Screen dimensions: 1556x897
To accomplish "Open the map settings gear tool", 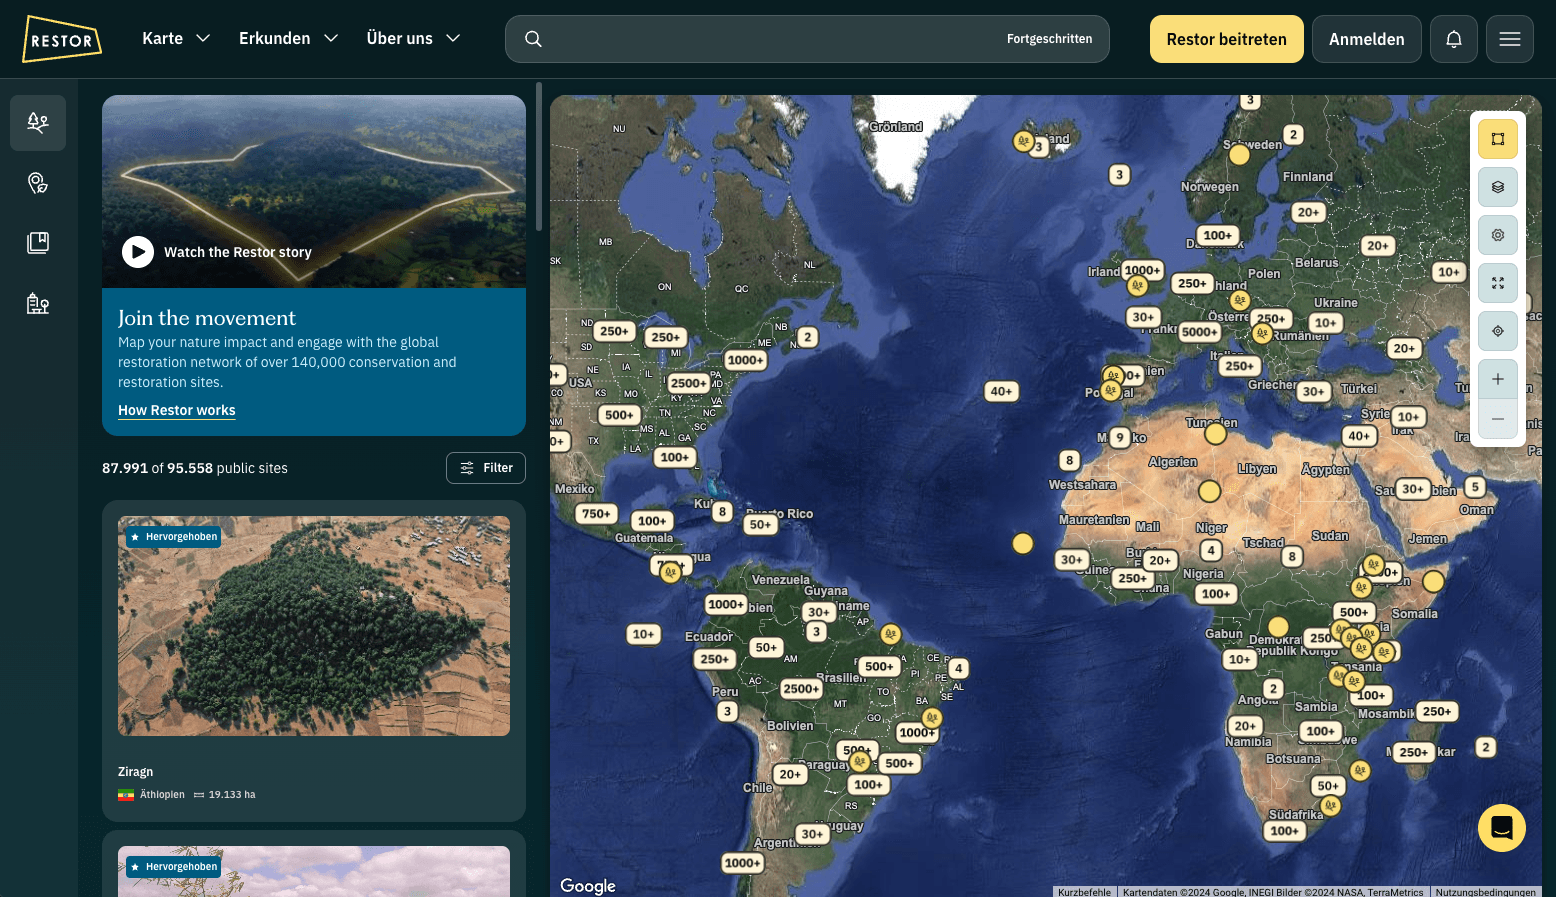I will [x=1498, y=235].
